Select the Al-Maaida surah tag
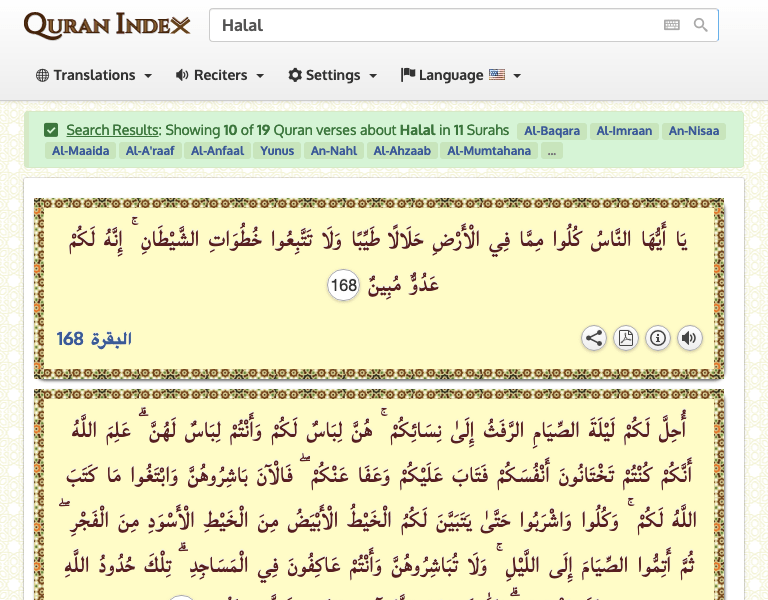768x600 pixels. (x=79, y=151)
